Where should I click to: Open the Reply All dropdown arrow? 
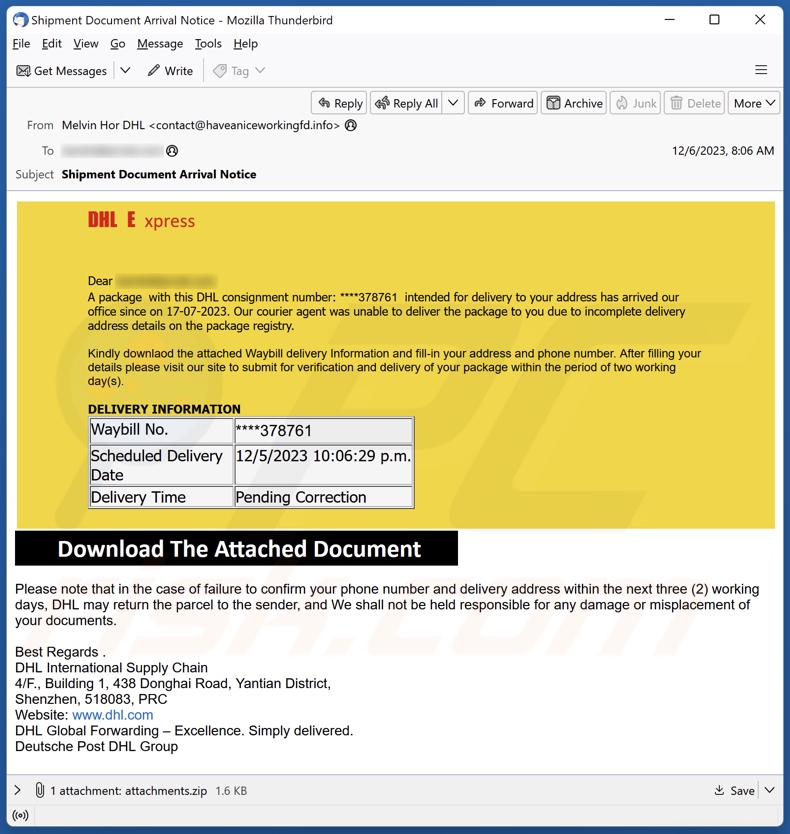[453, 103]
